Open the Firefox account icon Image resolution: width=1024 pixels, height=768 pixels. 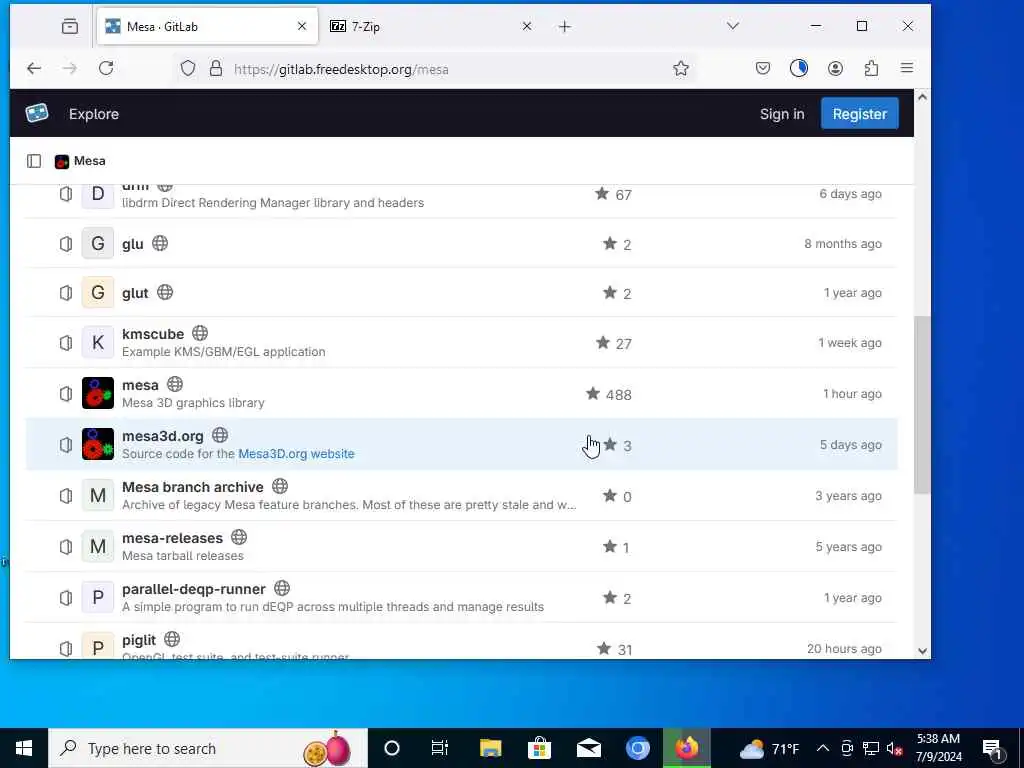[835, 68]
